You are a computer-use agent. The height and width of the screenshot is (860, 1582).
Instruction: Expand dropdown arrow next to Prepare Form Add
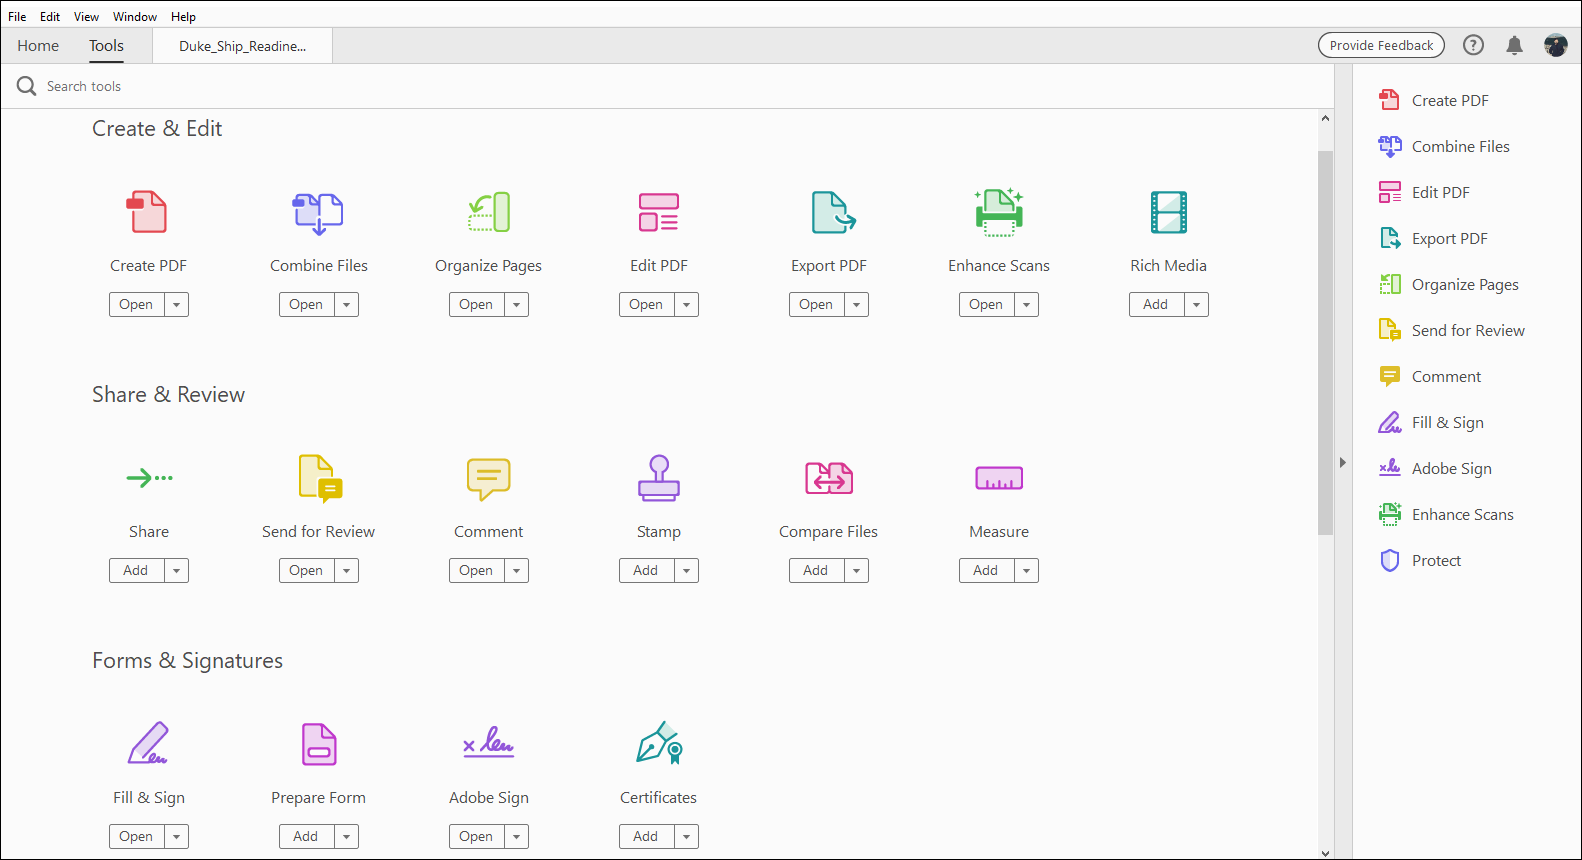(346, 837)
